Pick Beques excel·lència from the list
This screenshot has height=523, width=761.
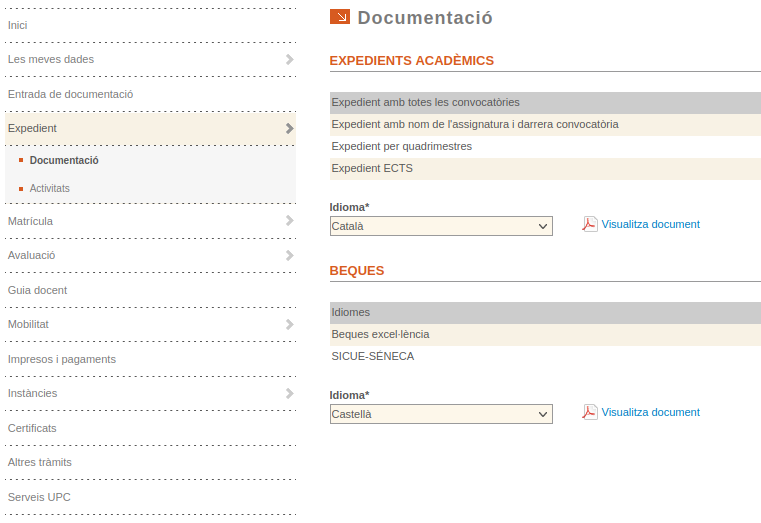tap(380, 334)
